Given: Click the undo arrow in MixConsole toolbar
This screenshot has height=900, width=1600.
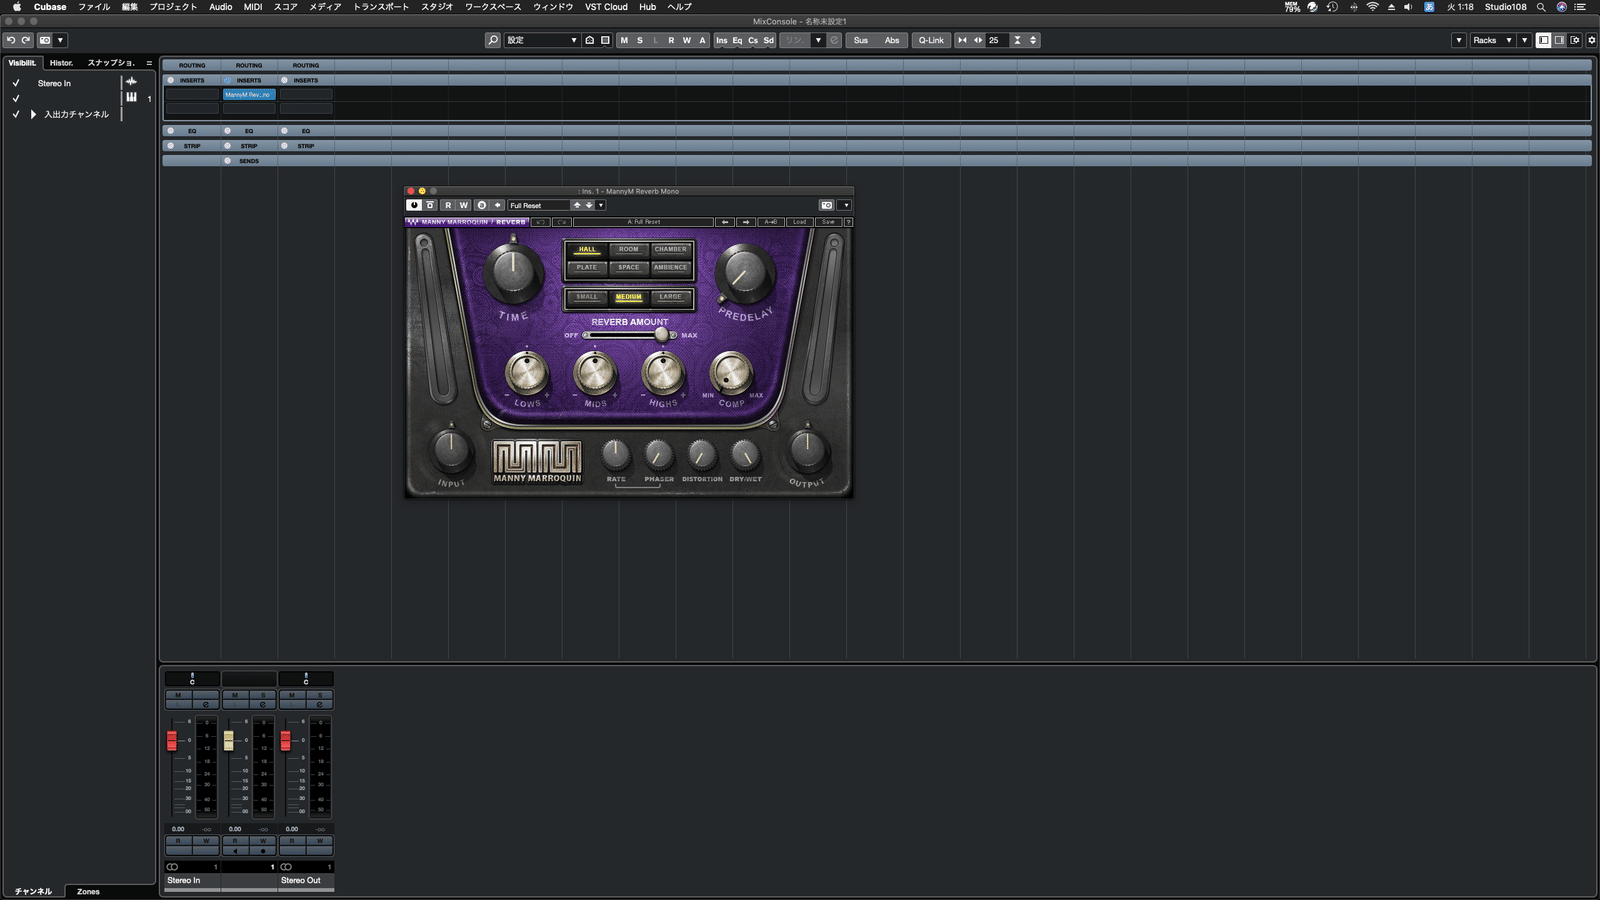Looking at the screenshot, I should pos(11,40).
